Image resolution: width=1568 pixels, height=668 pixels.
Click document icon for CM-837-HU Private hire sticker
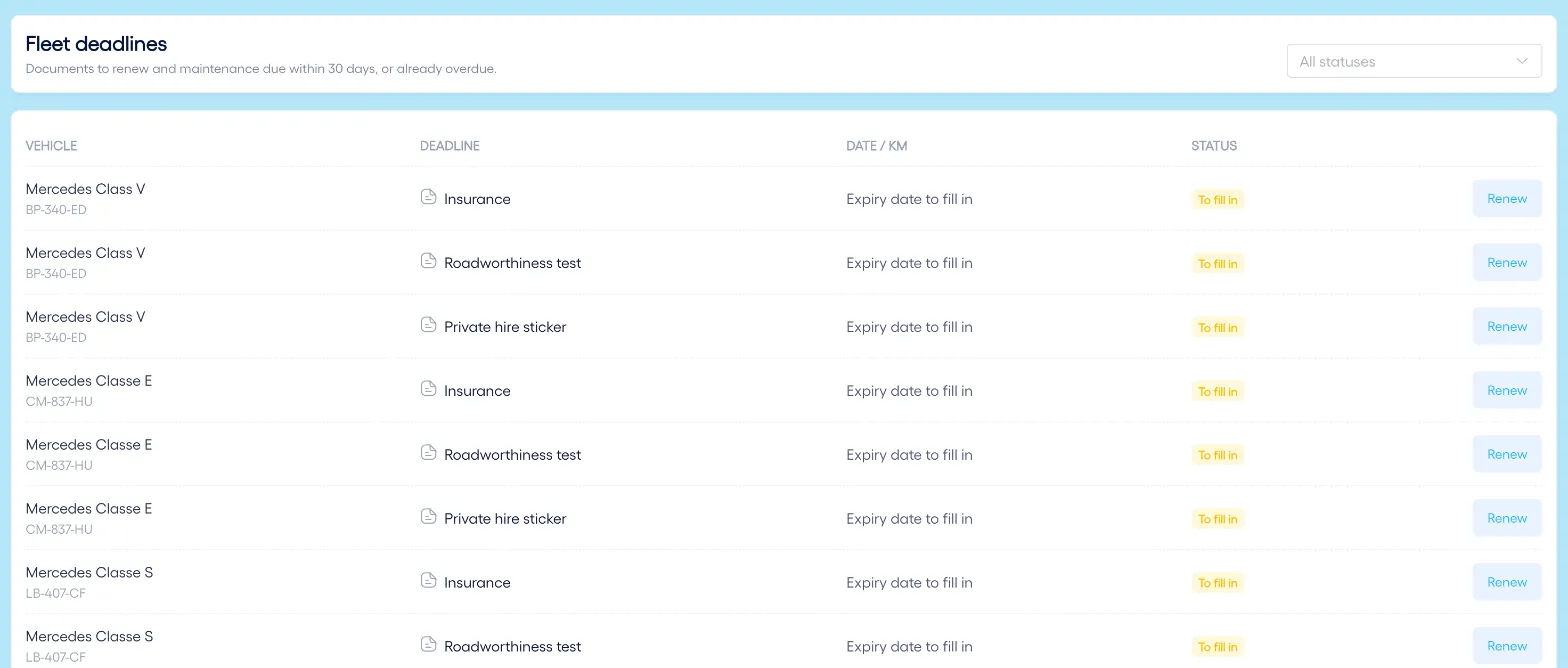[428, 517]
